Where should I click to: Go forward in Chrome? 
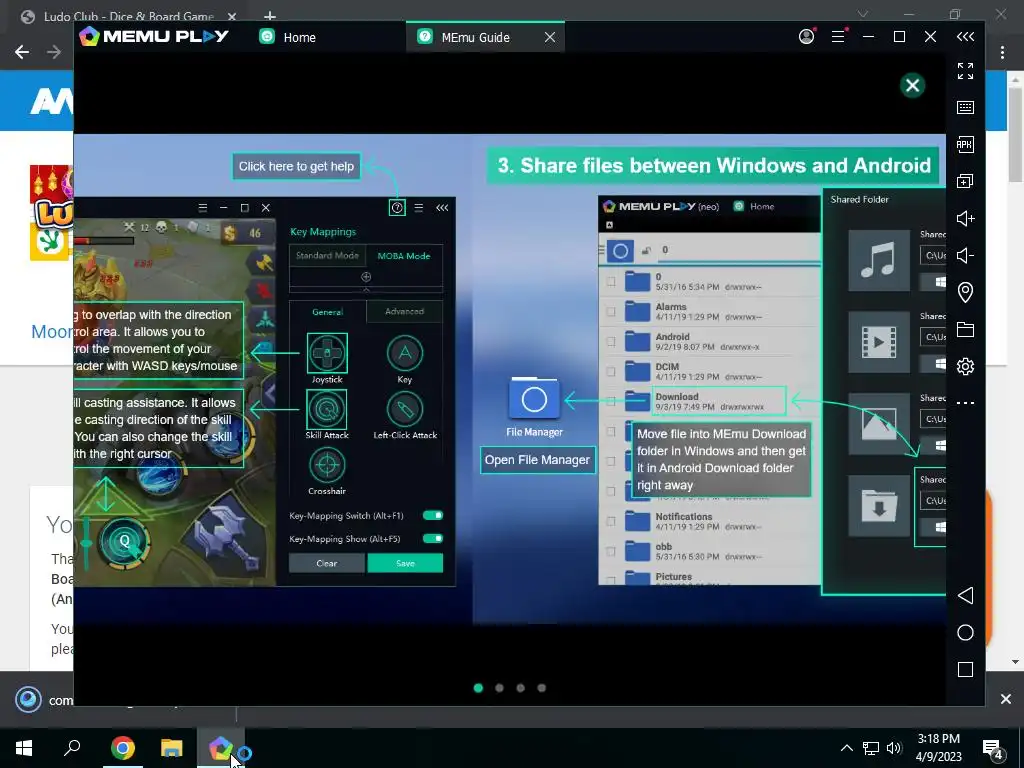(x=54, y=52)
